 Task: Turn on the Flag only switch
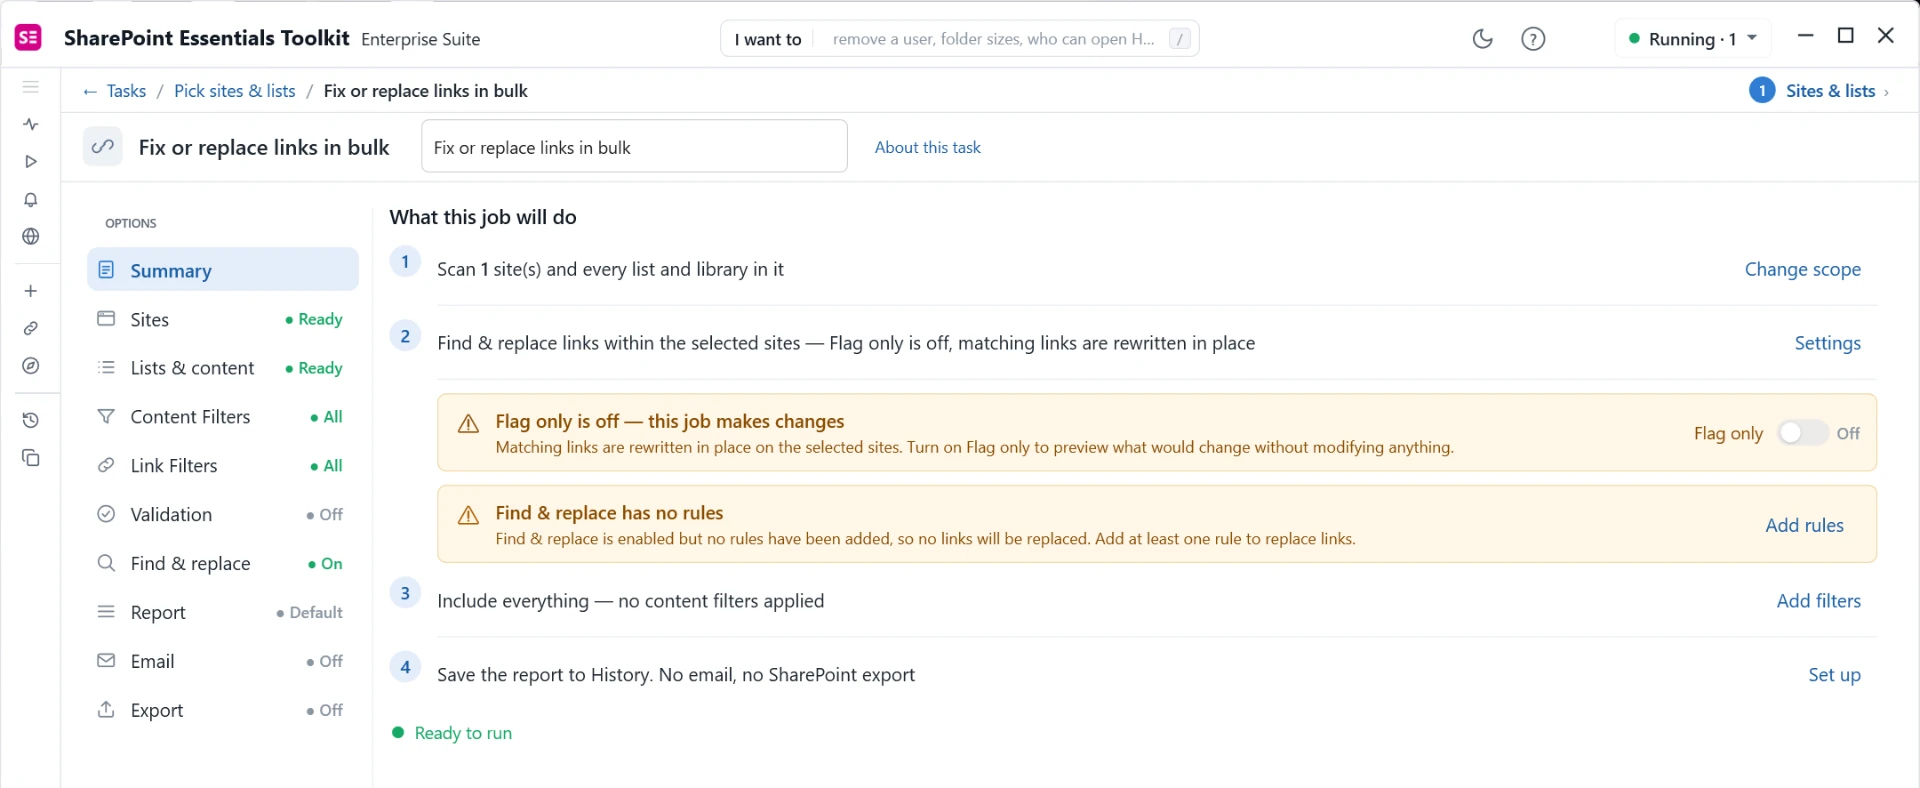(1802, 433)
